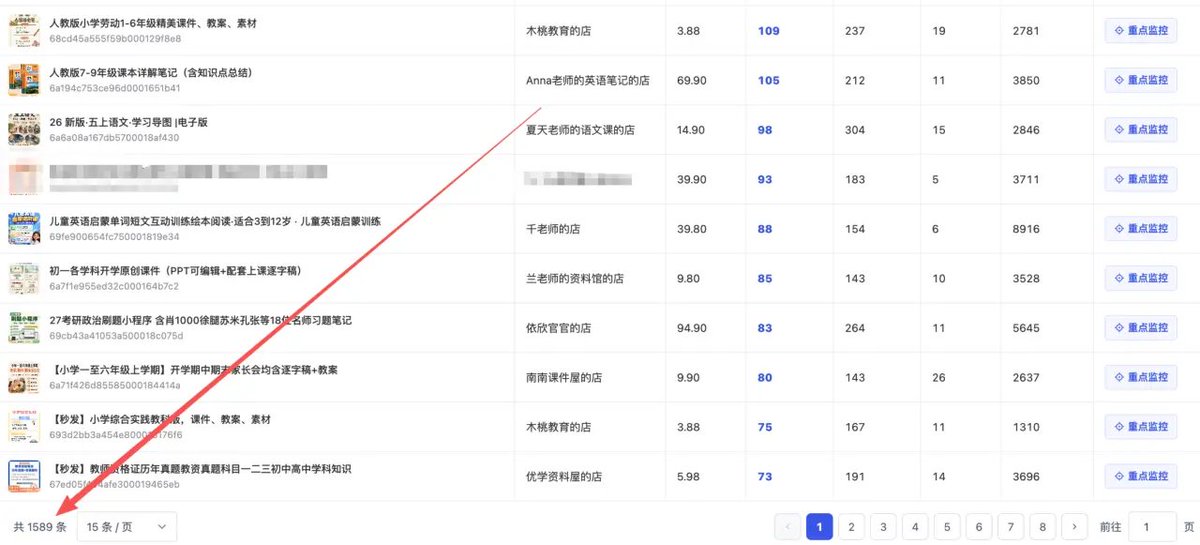The width and height of the screenshot is (1200, 545).
Task: Select page 1 in pagination
Action: [820, 526]
